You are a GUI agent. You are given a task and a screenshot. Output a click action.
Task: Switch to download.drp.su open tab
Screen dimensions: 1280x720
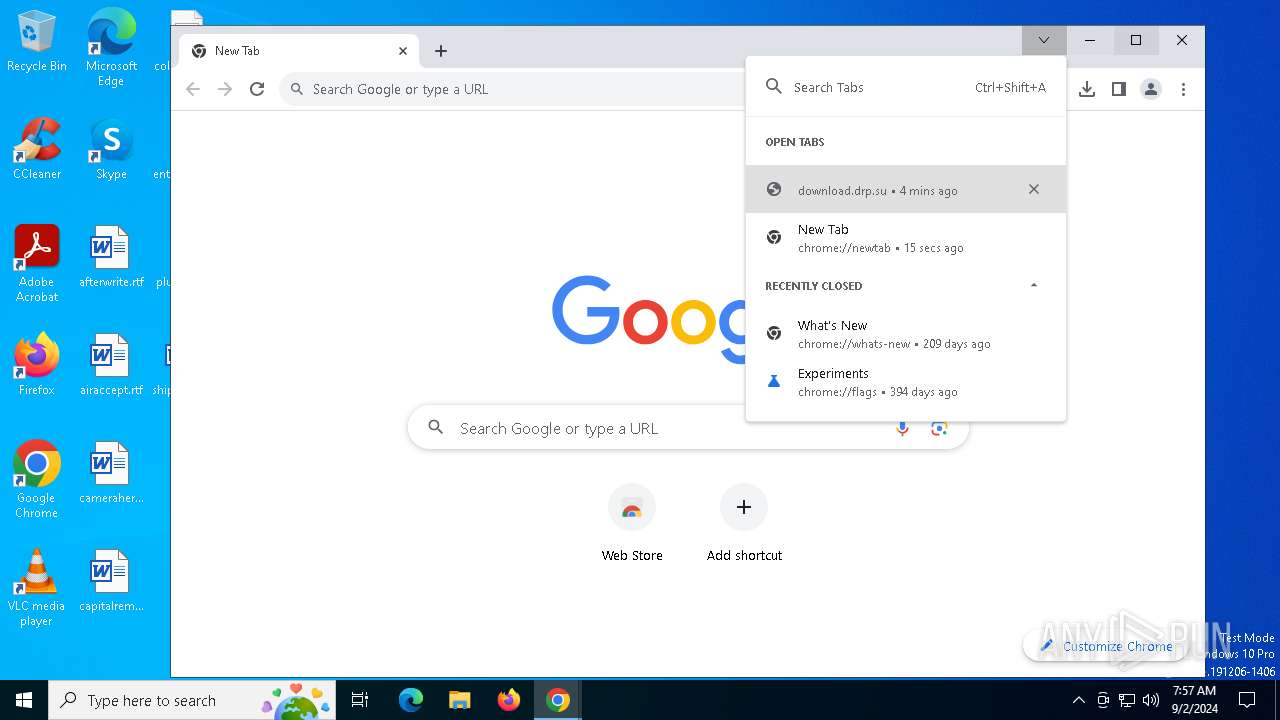click(906, 189)
